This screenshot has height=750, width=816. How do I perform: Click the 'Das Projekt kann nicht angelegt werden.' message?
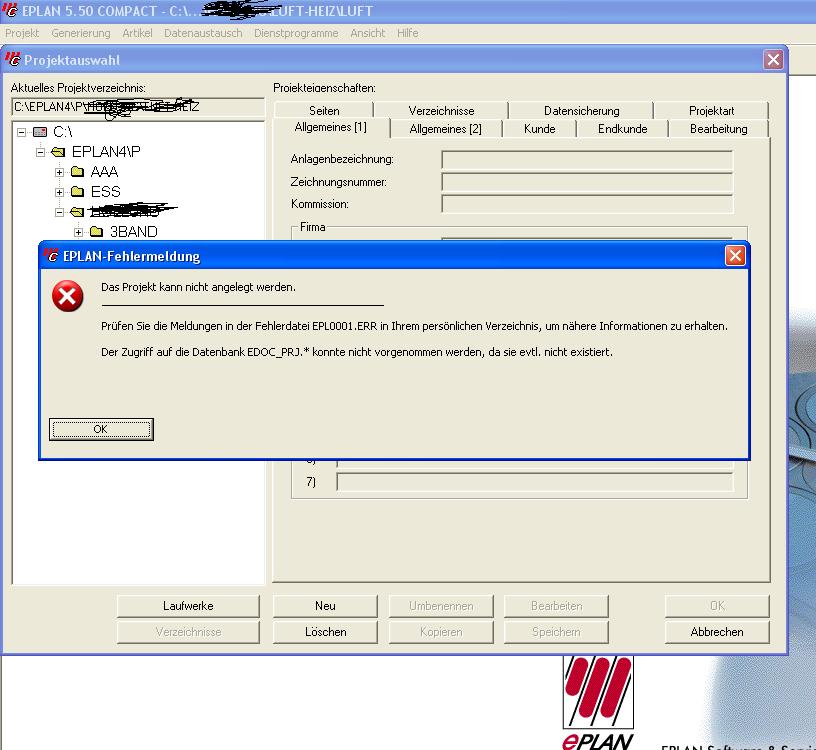[x=198, y=287]
